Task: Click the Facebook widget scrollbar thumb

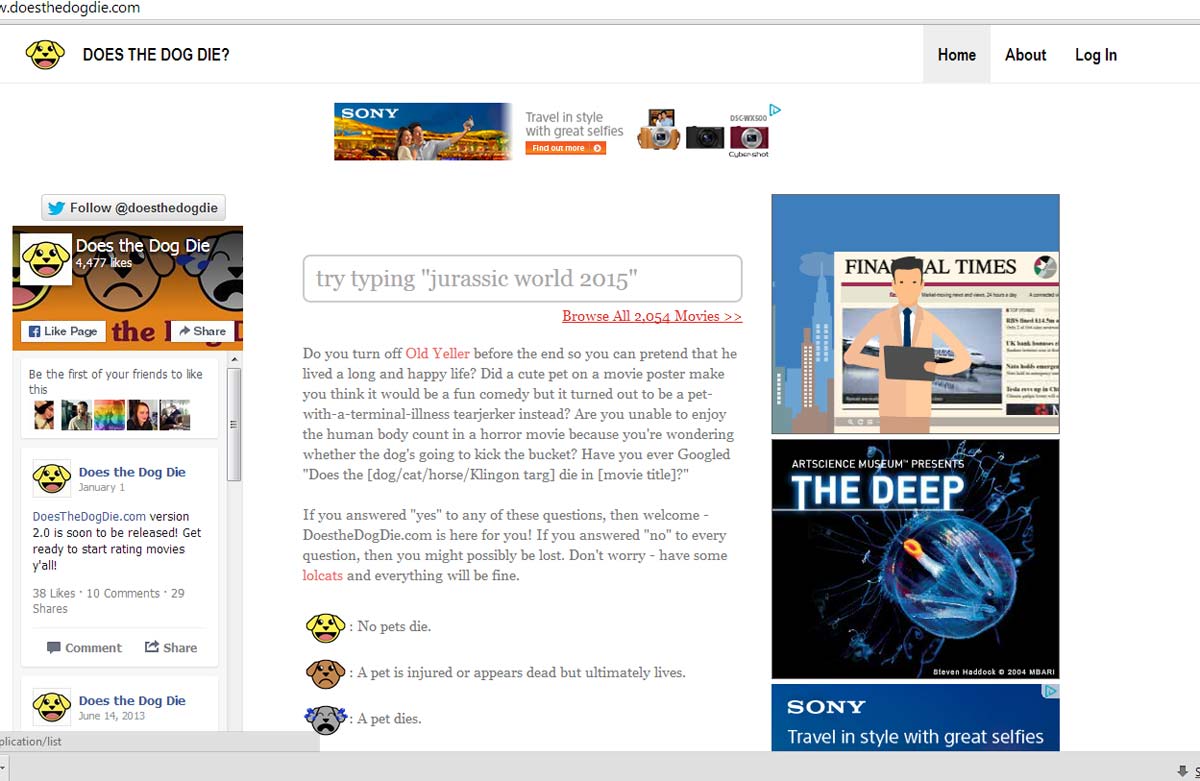Action: click(235, 424)
